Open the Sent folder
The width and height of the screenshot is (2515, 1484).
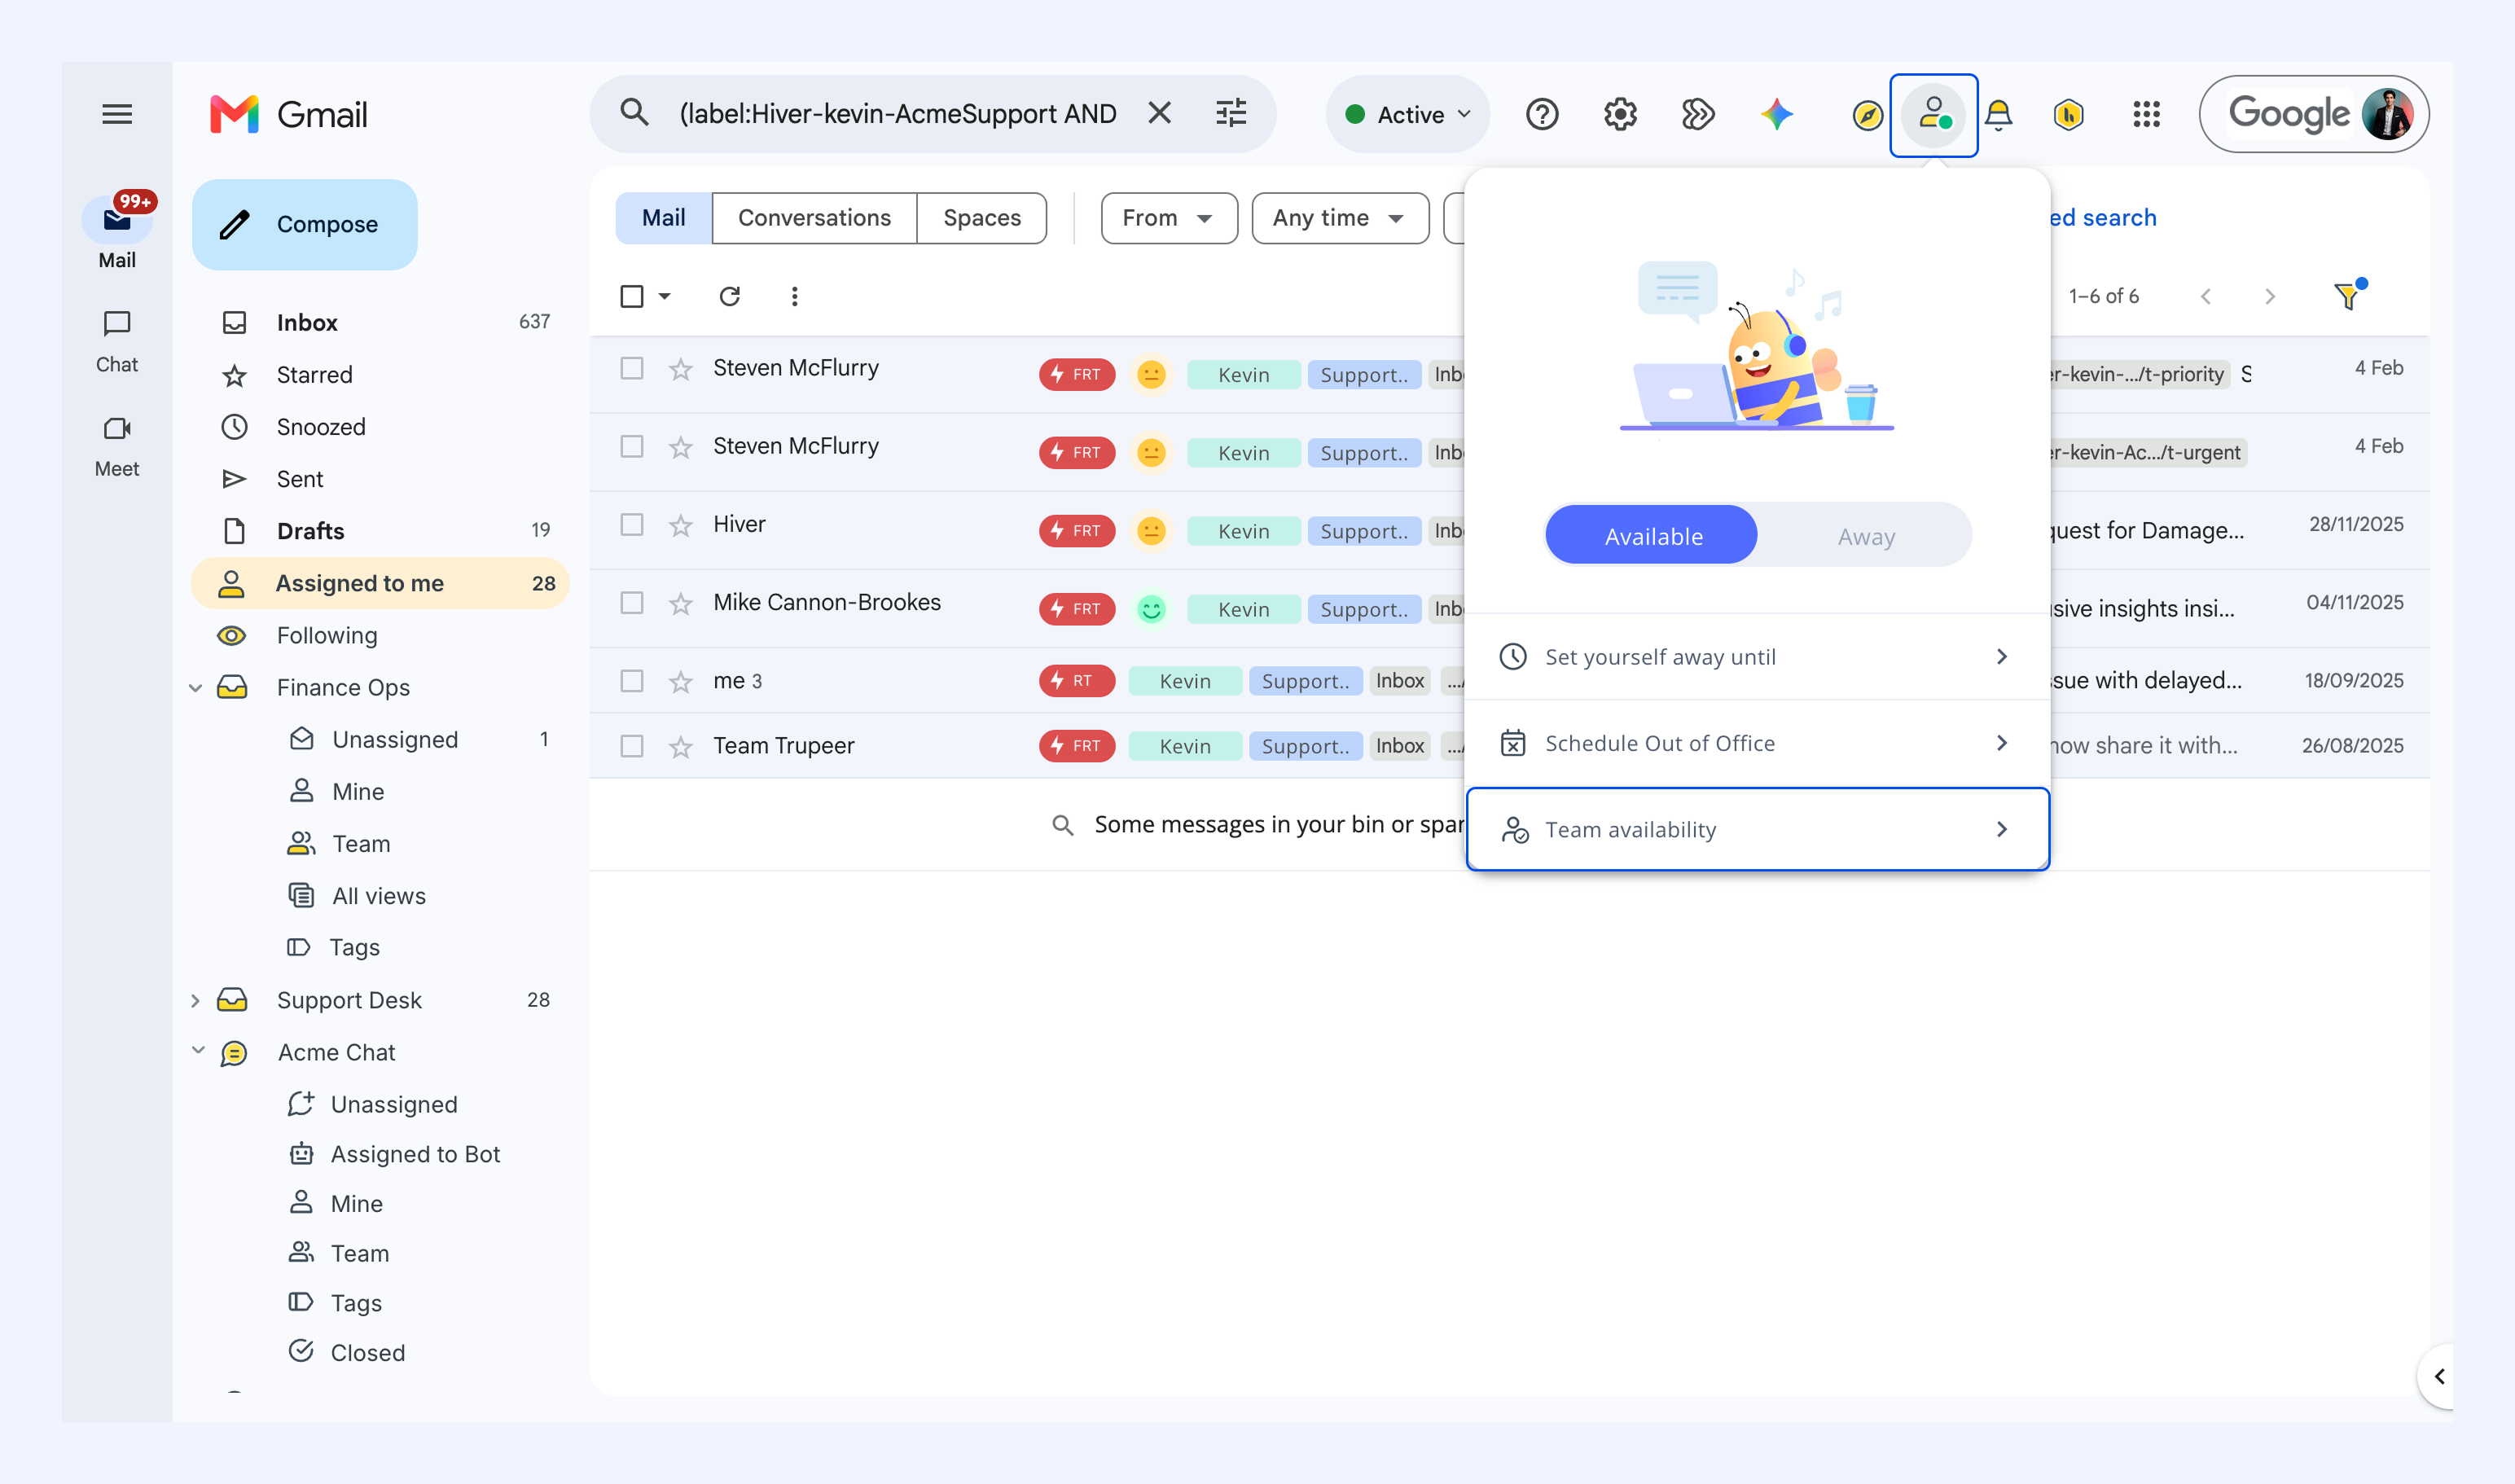381,479
